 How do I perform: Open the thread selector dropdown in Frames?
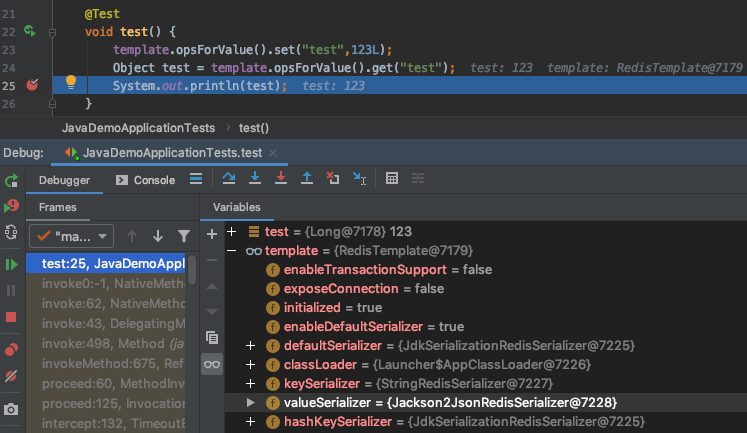[72, 236]
